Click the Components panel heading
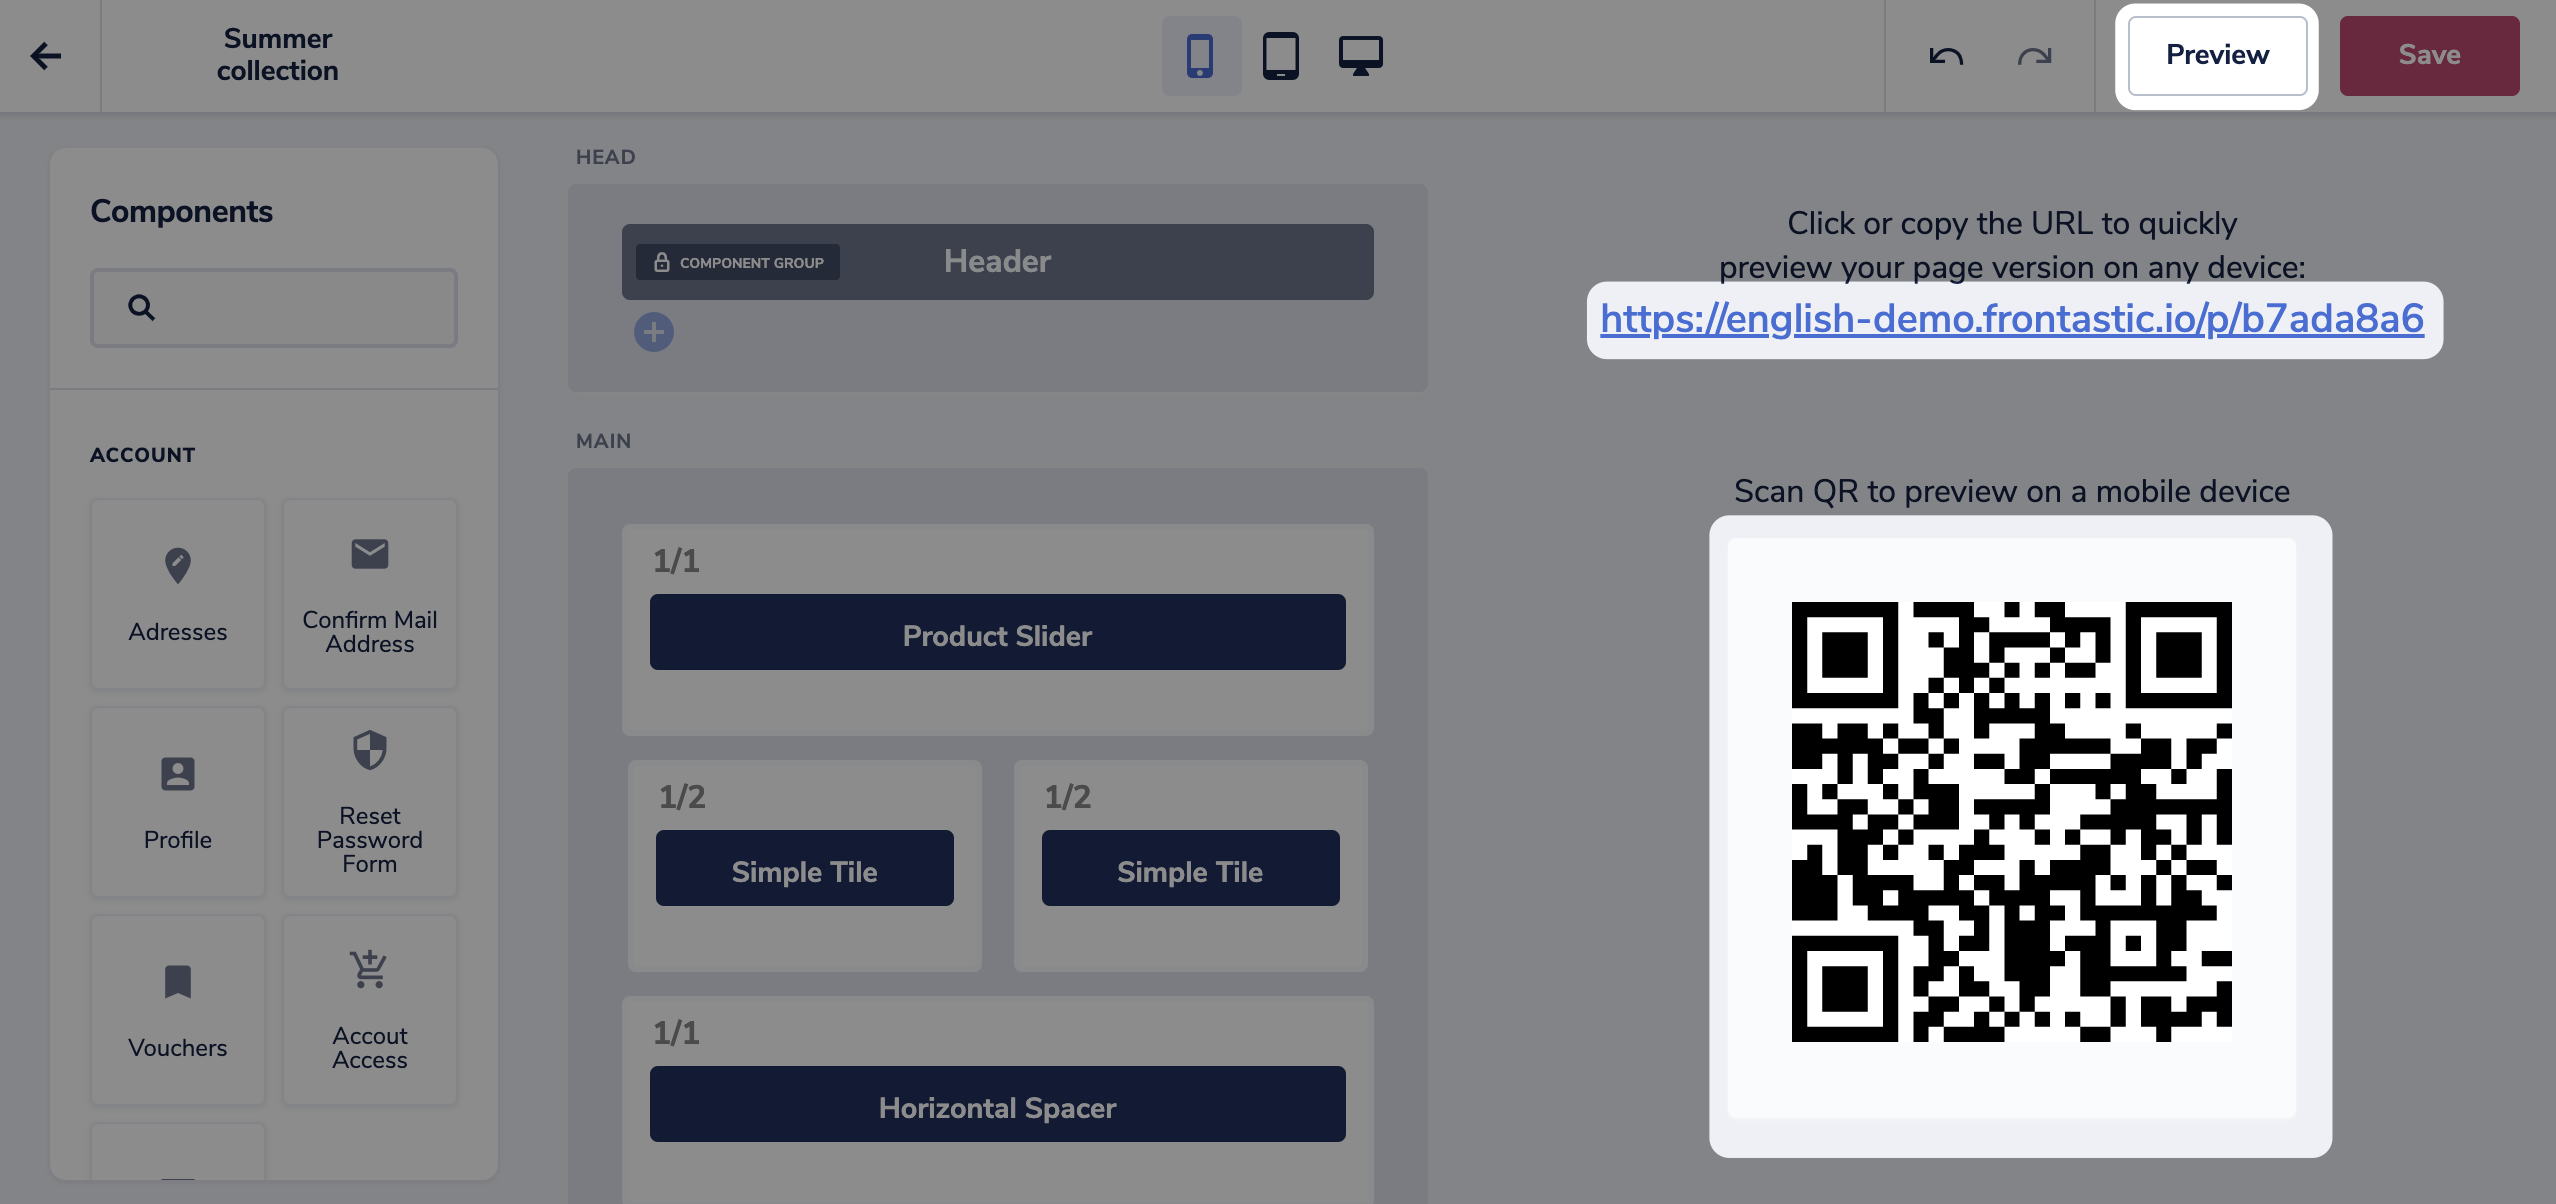The width and height of the screenshot is (2556, 1204). pyautogui.click(x=181, y=212)
